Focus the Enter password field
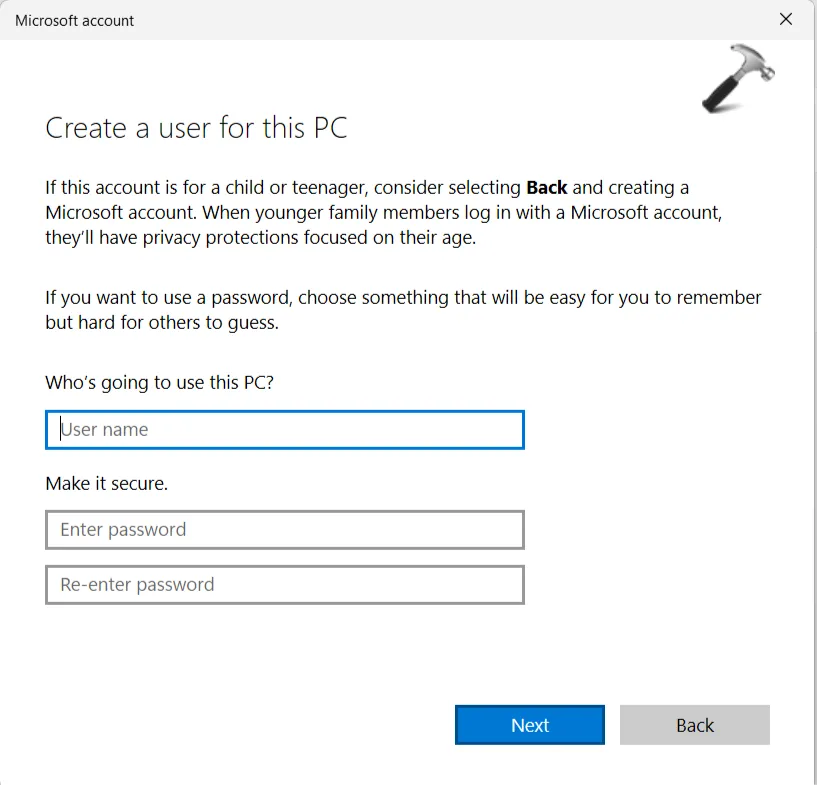The image size is (817, 785). [285, 529]
